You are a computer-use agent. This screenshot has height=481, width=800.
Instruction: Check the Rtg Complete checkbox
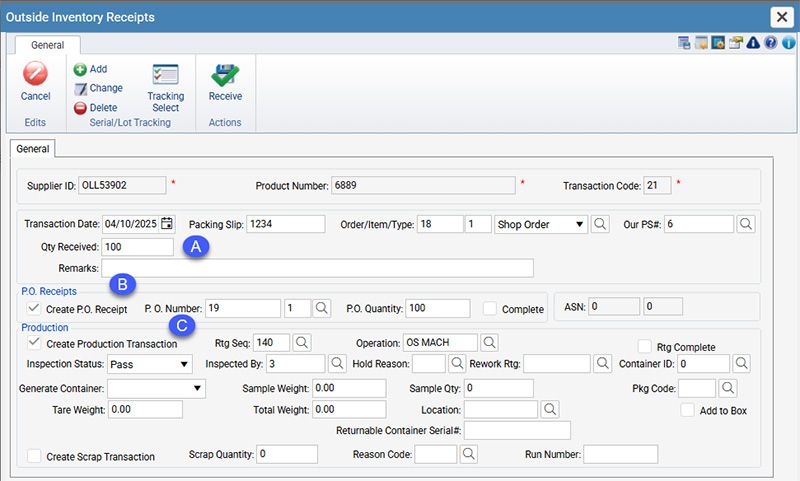(645, 346)
